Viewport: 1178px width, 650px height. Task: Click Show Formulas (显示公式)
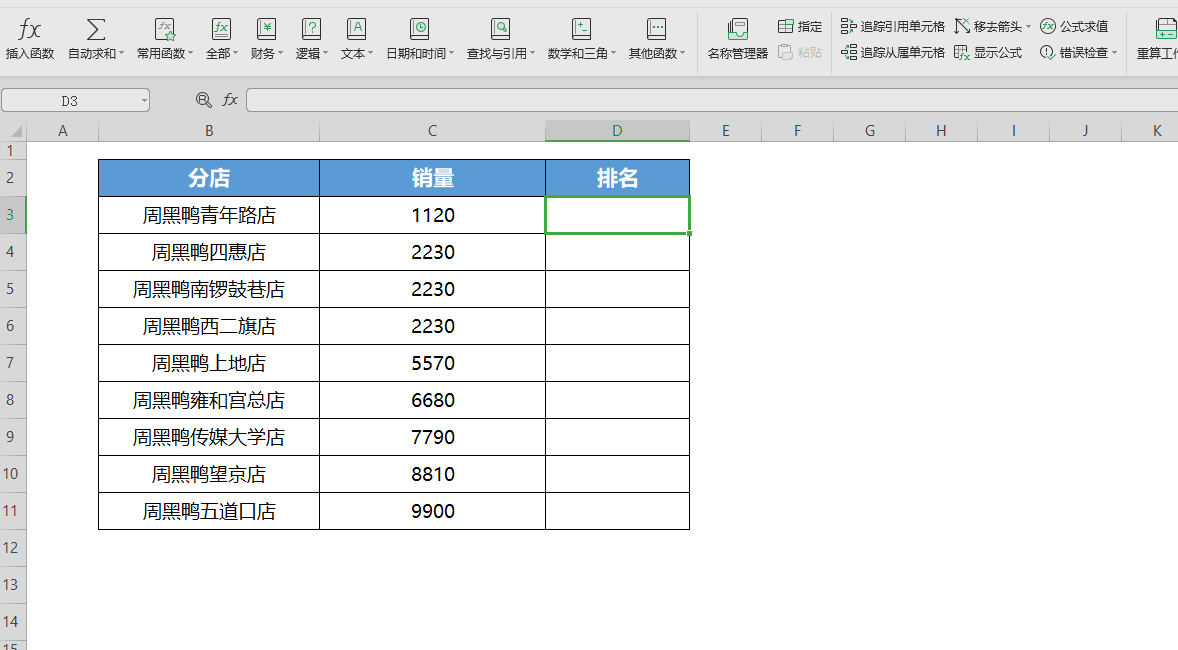[x=988, y=53]
